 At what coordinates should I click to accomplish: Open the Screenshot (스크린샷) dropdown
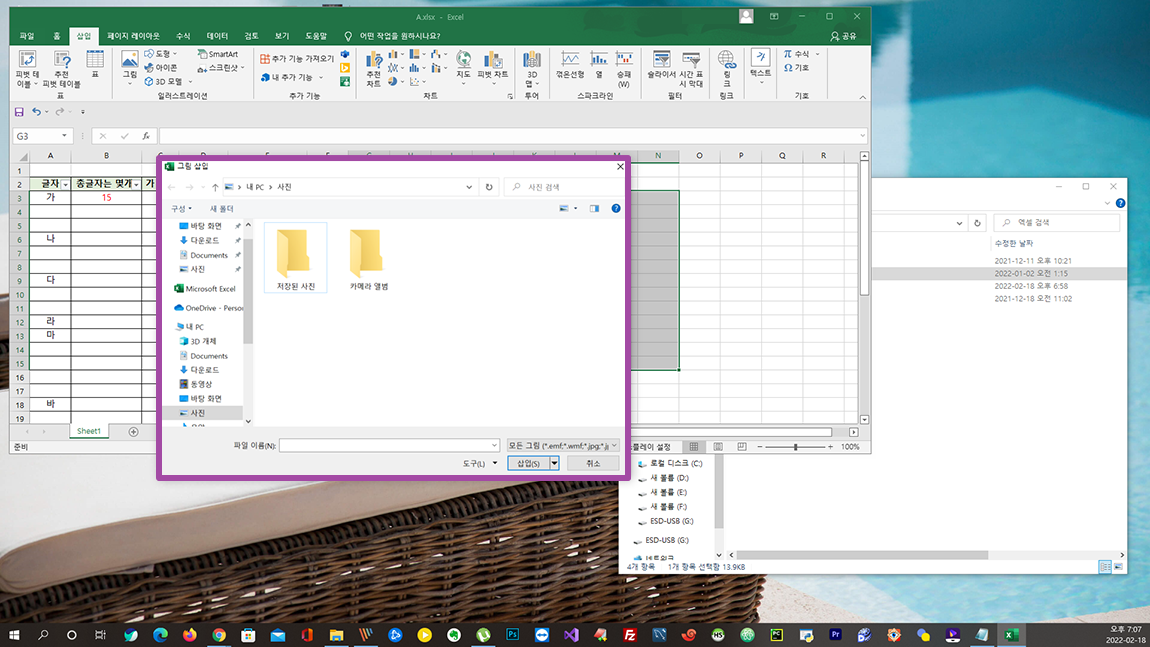221,67
